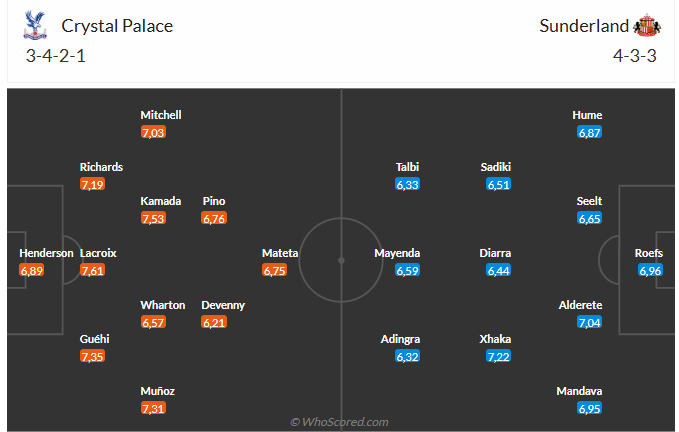
Task: Select Xhaka's 7,22 rating badge
Action: (499, 357)
